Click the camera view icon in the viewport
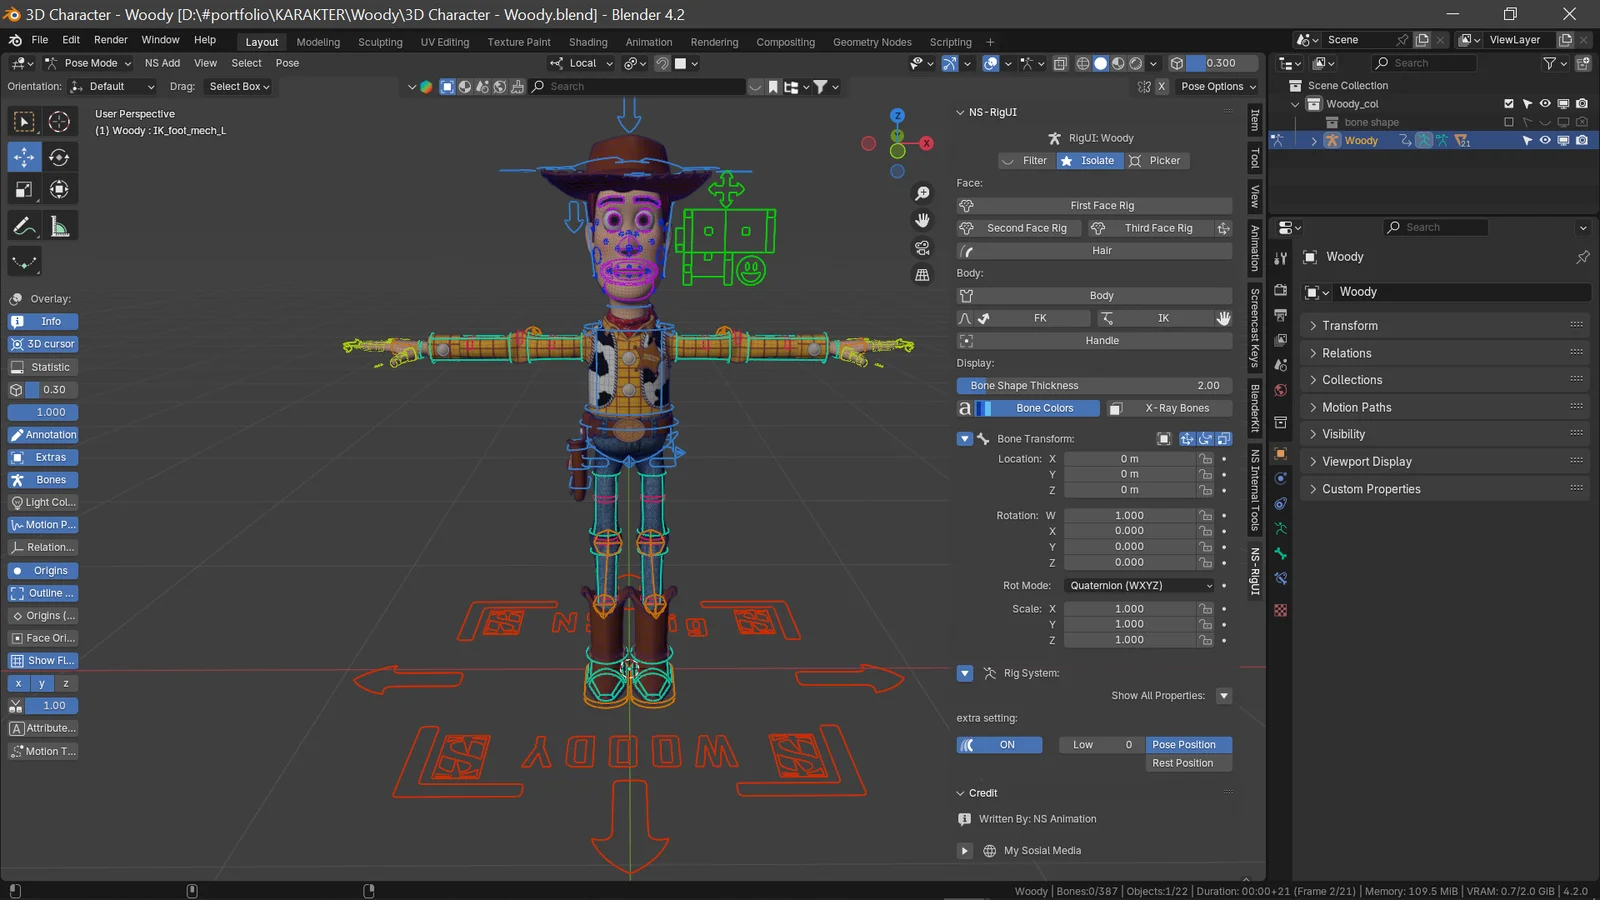 pos(921,249)
